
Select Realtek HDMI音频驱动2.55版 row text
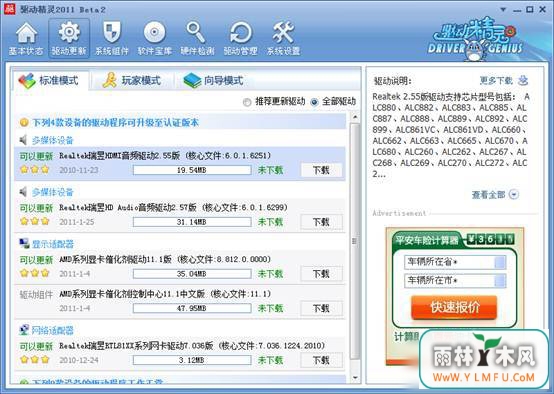click(x=165, y=155)
